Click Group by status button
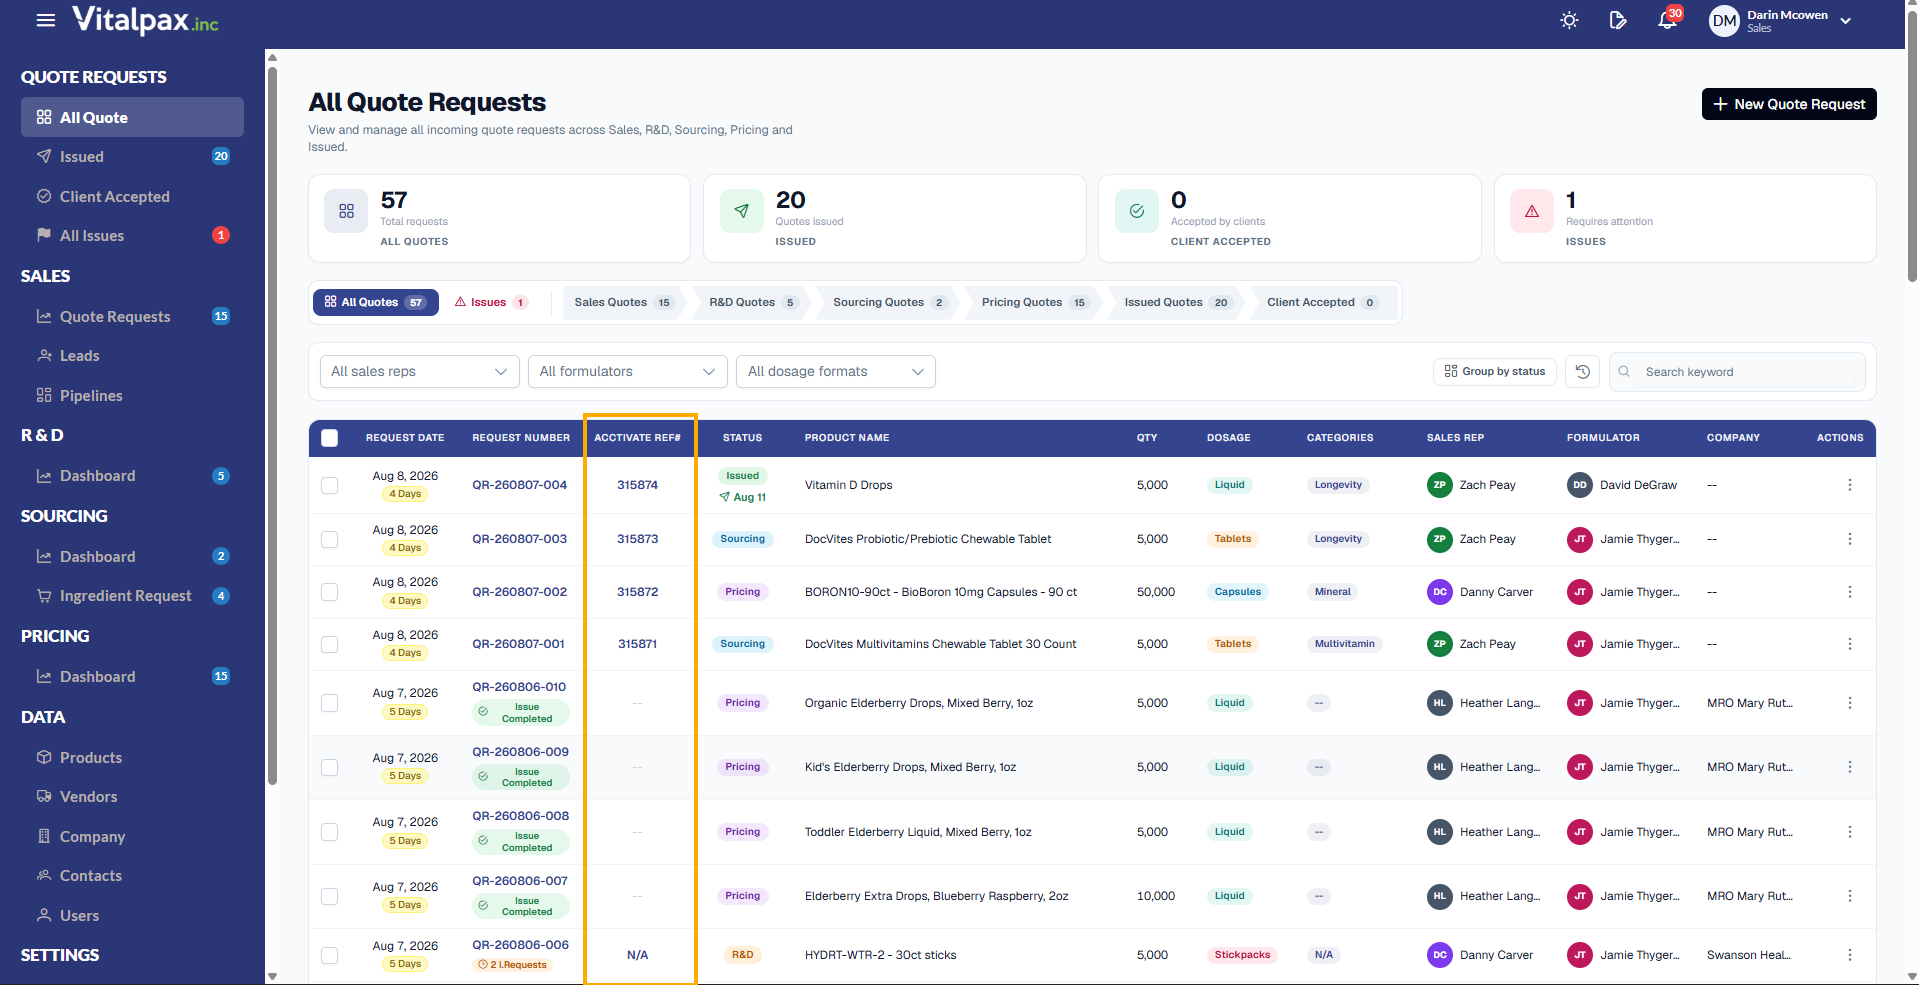This screenshot has width=1919, height=985. [x=1495, y=371]
